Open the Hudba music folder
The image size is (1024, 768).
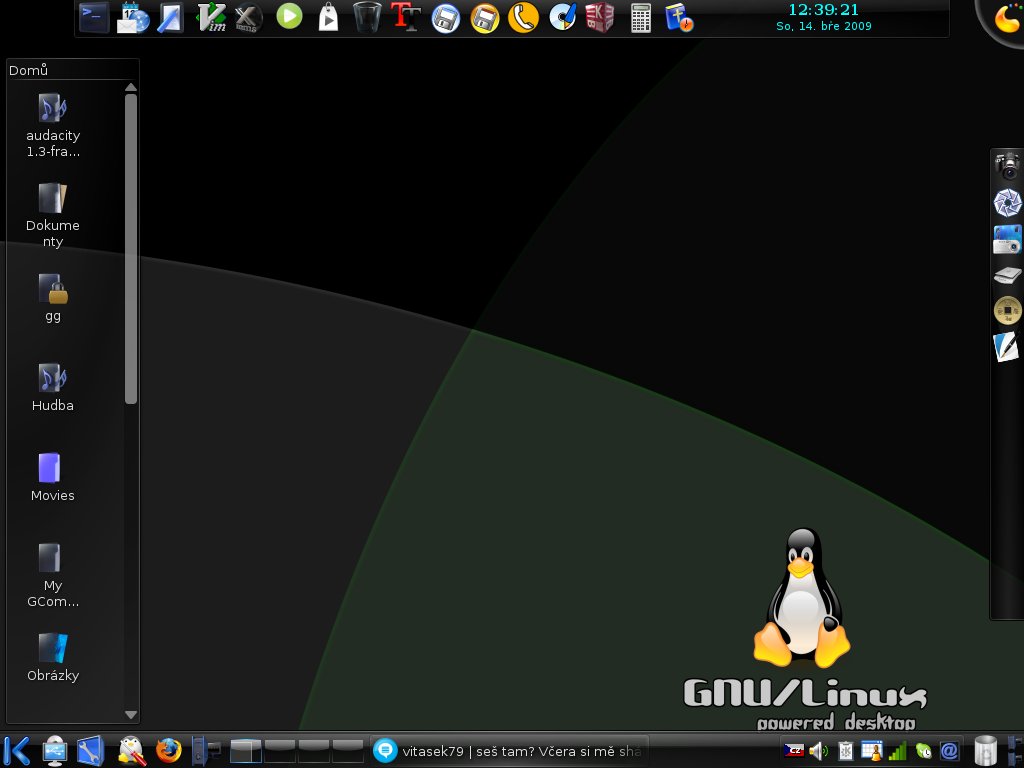point(52,388)
